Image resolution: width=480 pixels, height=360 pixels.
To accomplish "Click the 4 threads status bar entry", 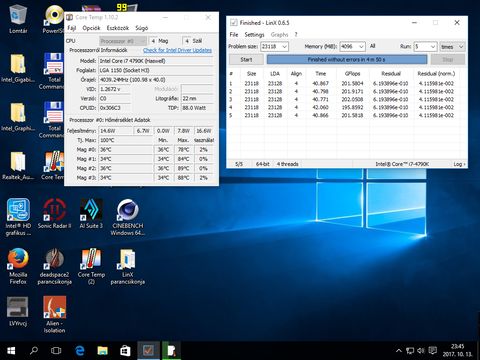I will tap(287, 164).
